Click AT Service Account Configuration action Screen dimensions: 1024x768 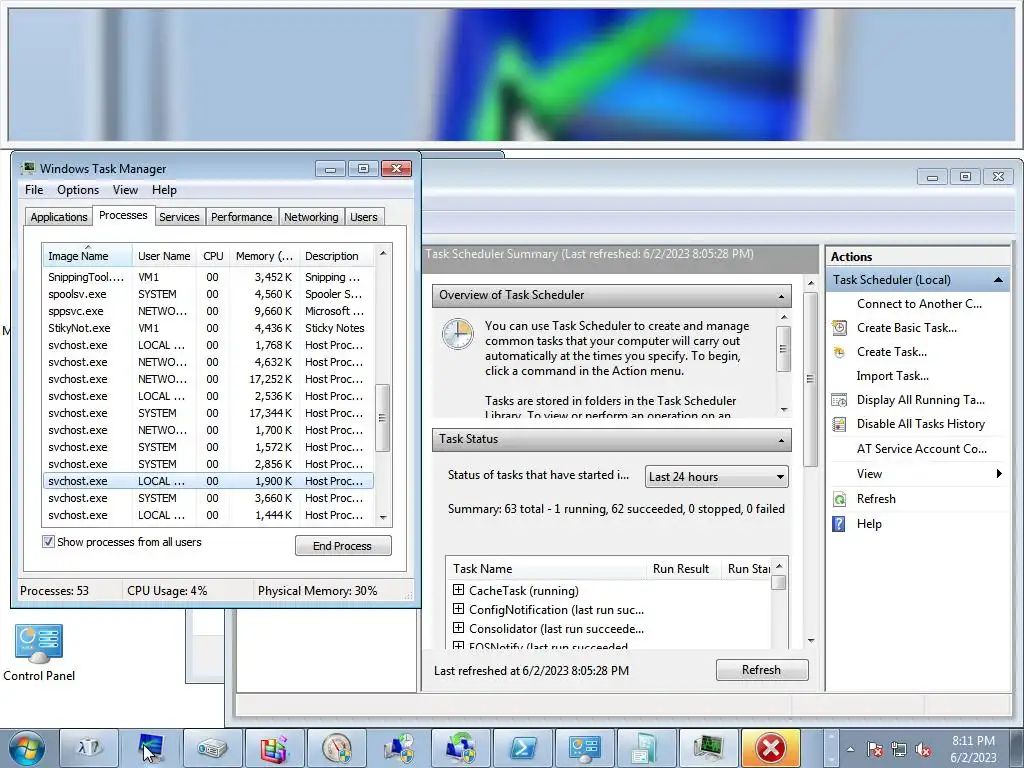pyautogui.click(x=921, y=449)
